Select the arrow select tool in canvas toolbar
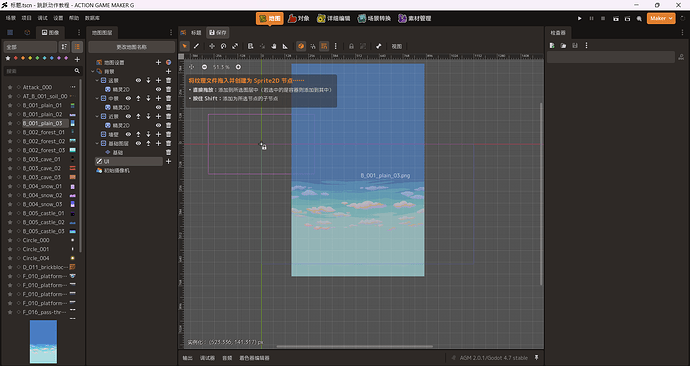 click(185, 46)
